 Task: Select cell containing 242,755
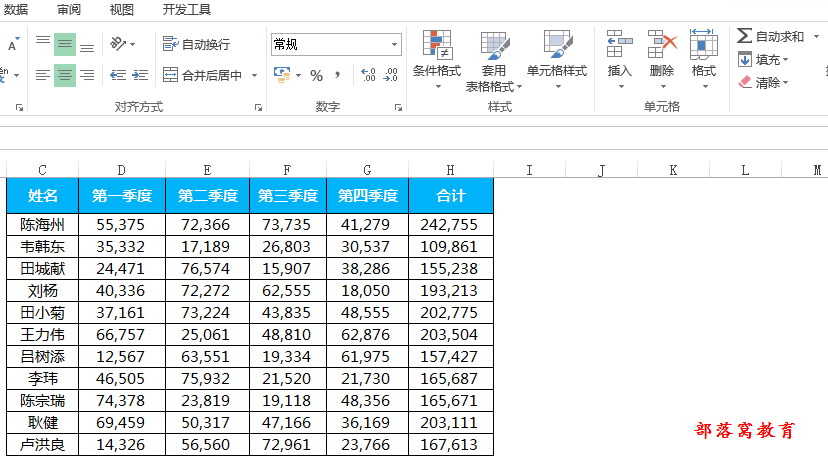451,224
